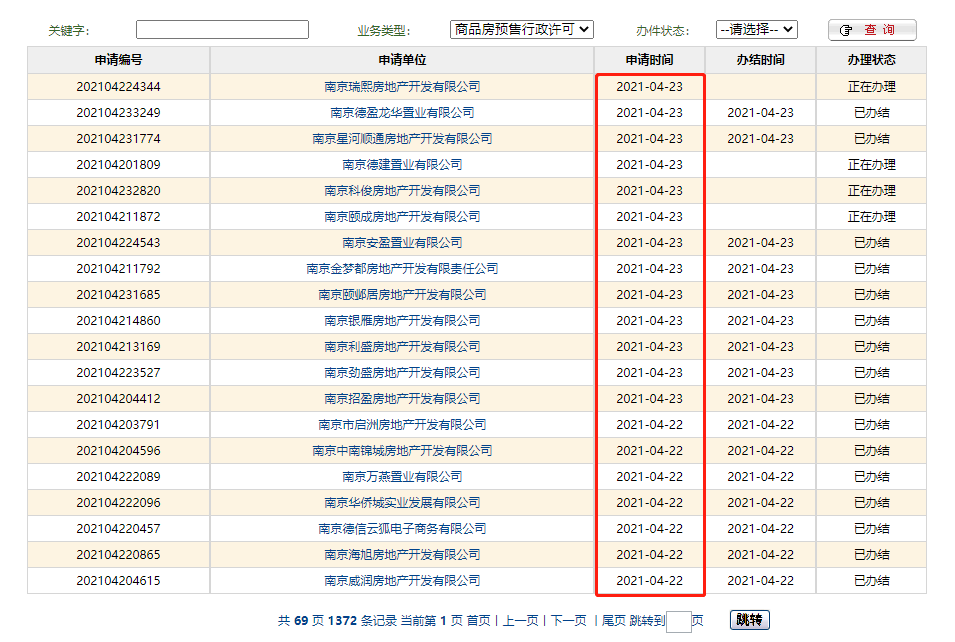This screenshot has width=955, height=642.
Task: Open the 业务类型 dropdown
Action: click(x=521, y=30)
